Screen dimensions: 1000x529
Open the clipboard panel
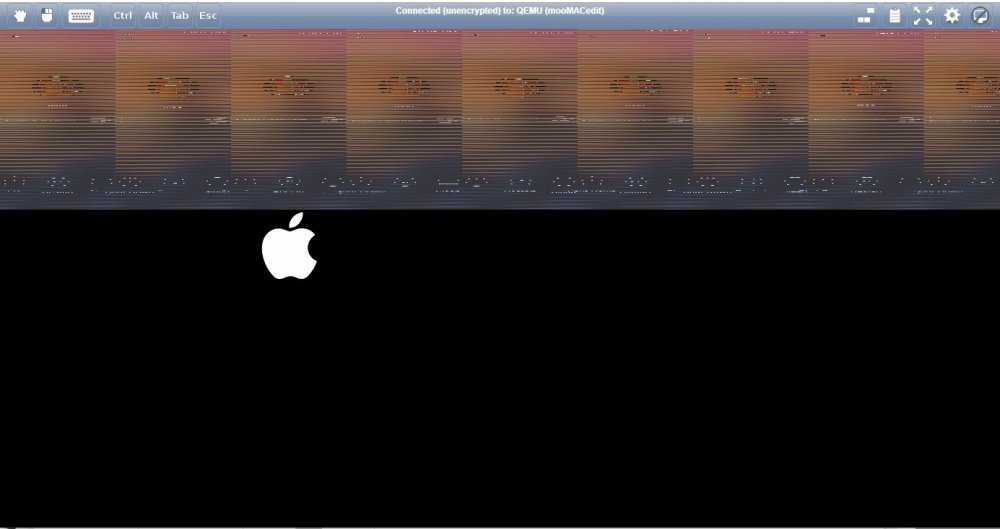pyautogui.click(x=895, y=15)
